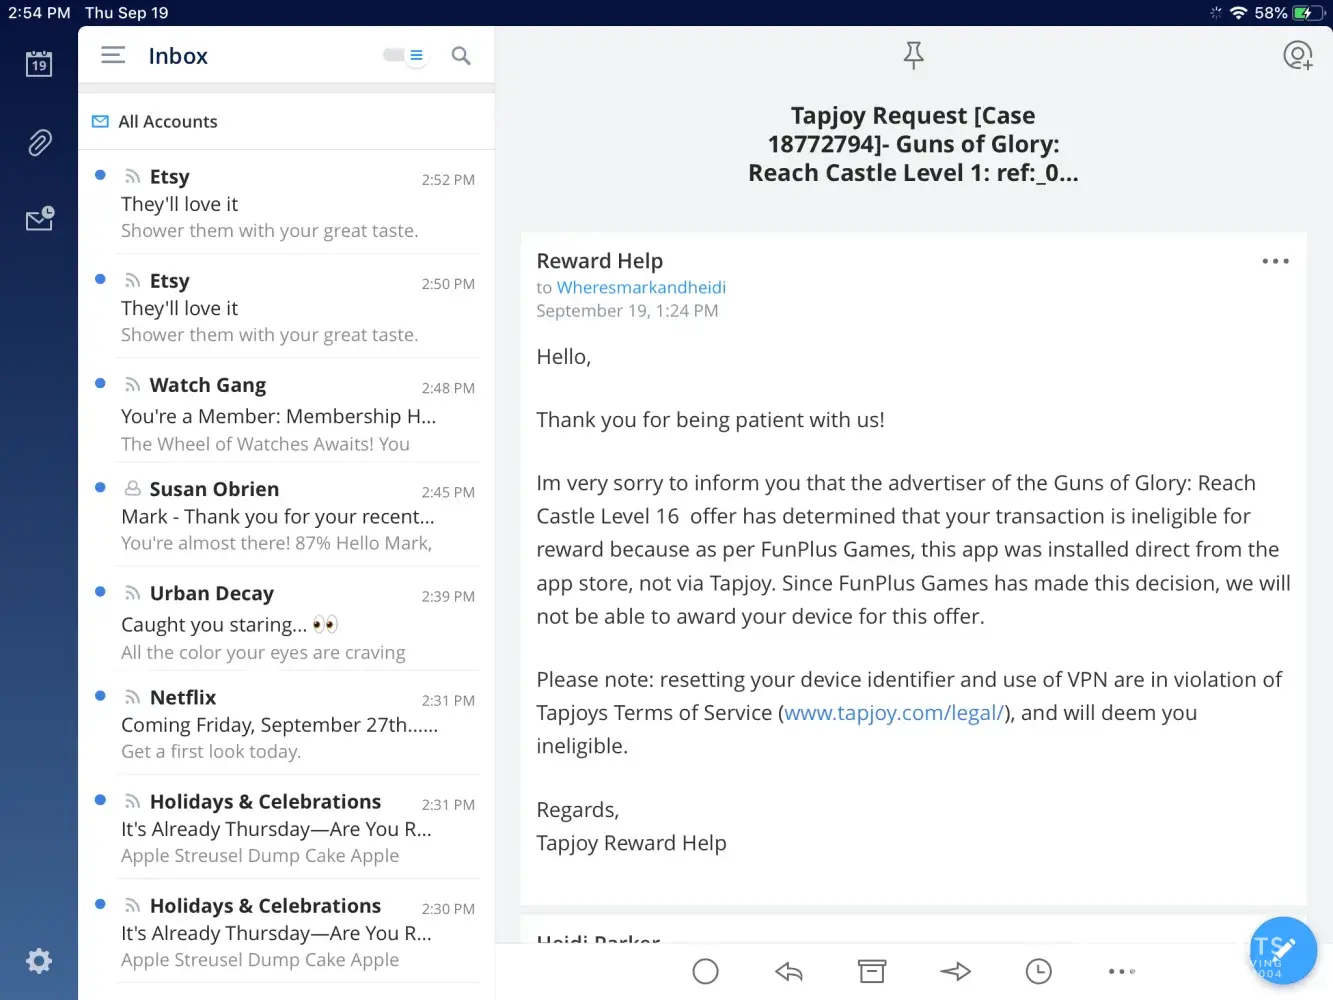Tap the Wheresmarkandheidi recipient link
This screenshot has height=1000, width=1333.
(x=641, y=287)
